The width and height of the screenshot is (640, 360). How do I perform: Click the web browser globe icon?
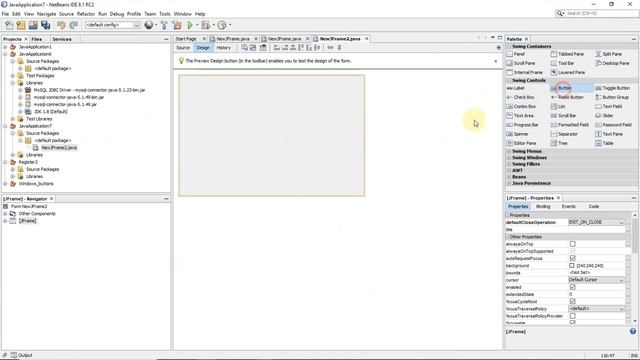pos(149,25)
